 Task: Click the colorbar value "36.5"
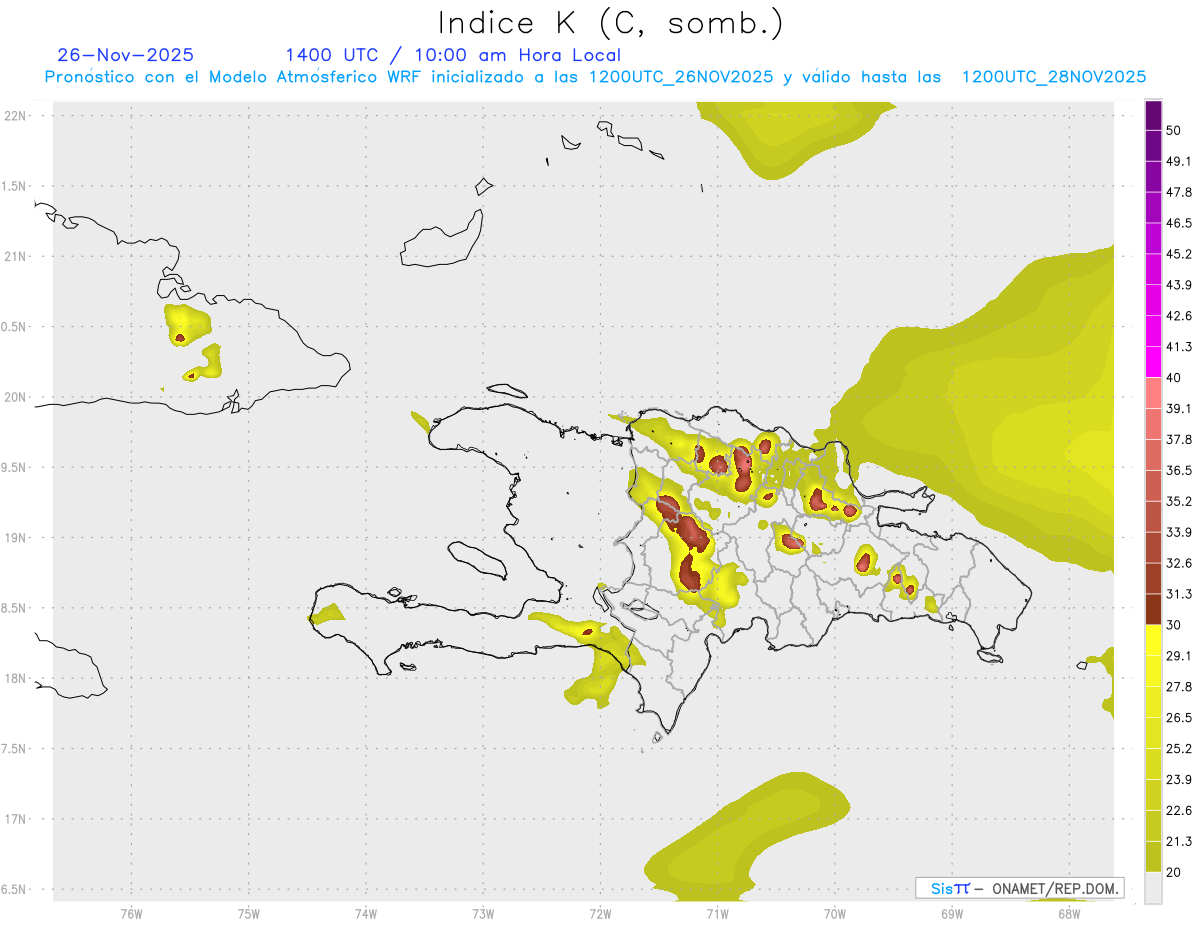1179,470
